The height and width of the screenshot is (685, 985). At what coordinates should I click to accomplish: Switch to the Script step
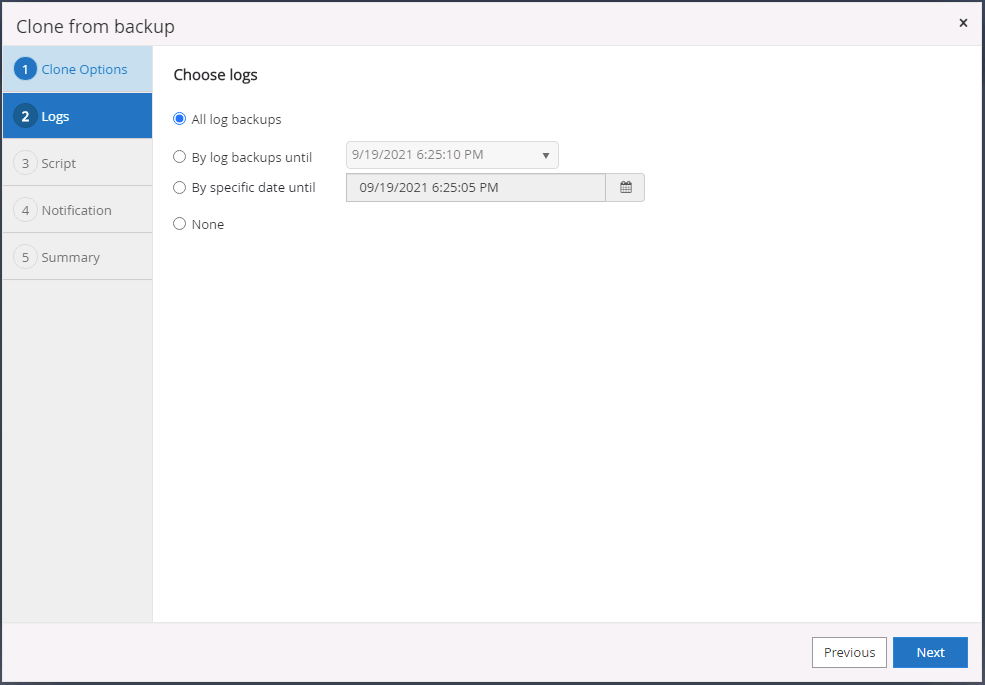point(59,164)
